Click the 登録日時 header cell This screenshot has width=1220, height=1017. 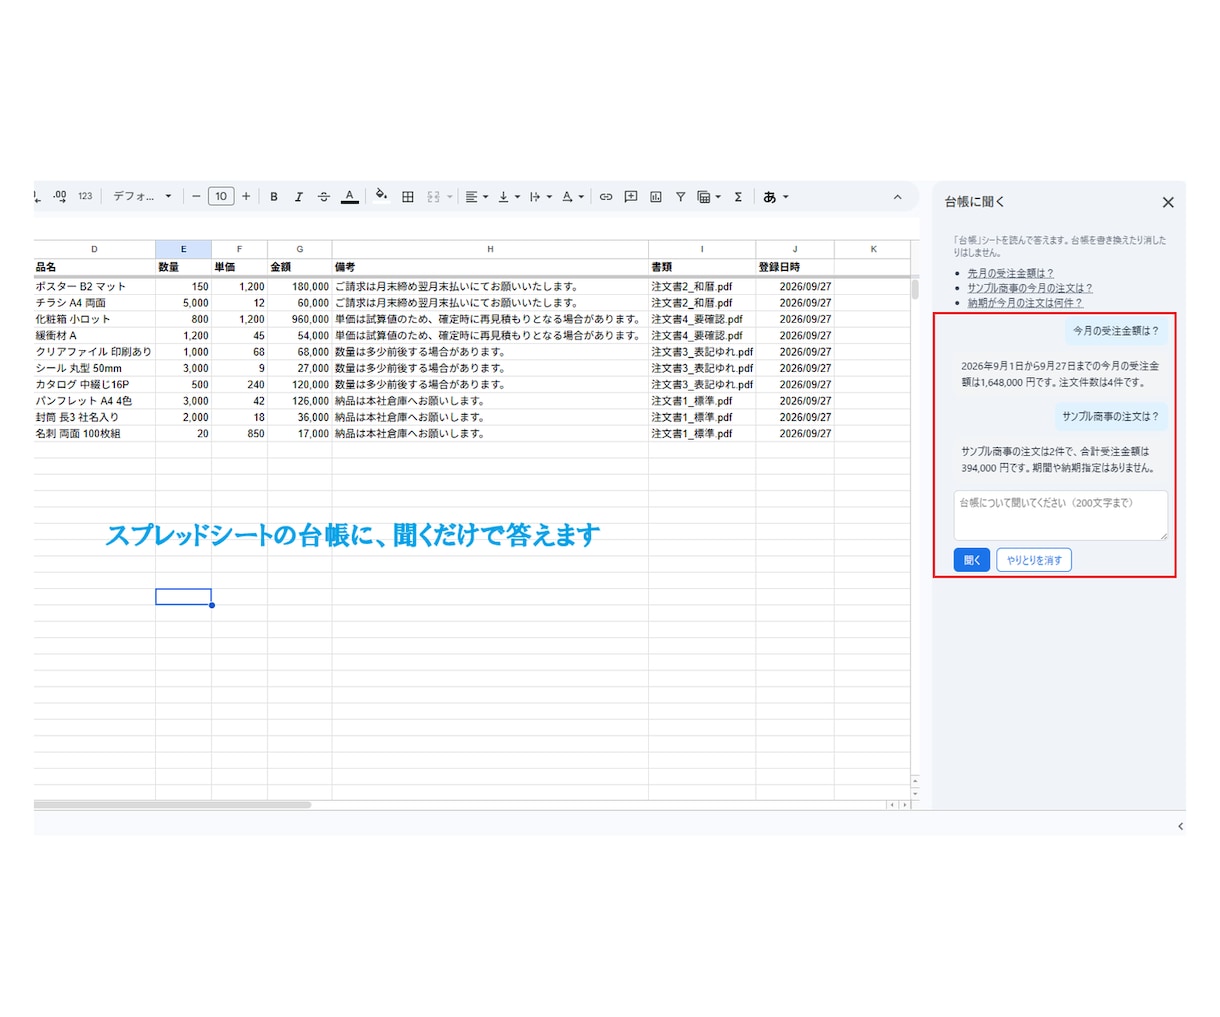coord(795,267)
